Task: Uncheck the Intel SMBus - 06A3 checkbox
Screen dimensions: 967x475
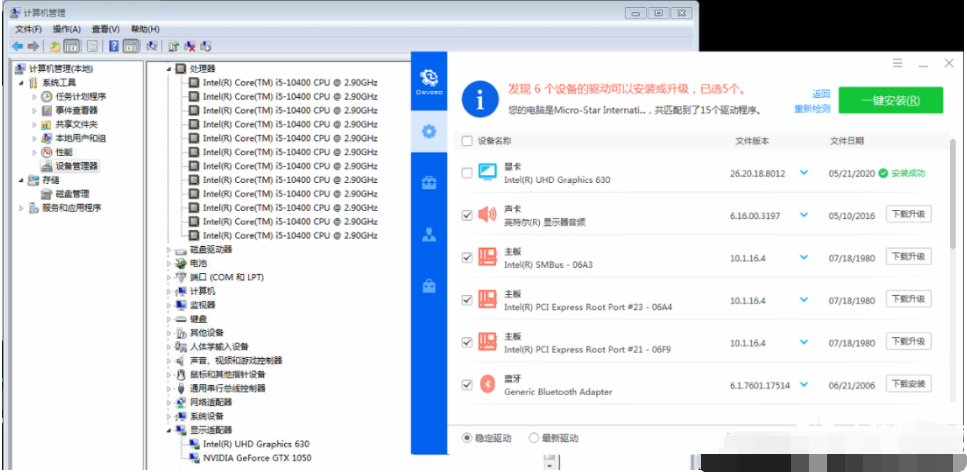Action: point(467,257)
